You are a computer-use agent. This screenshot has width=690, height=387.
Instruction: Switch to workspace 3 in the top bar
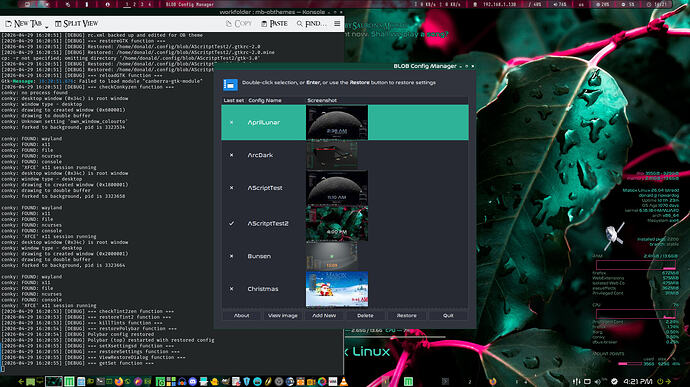142,4
